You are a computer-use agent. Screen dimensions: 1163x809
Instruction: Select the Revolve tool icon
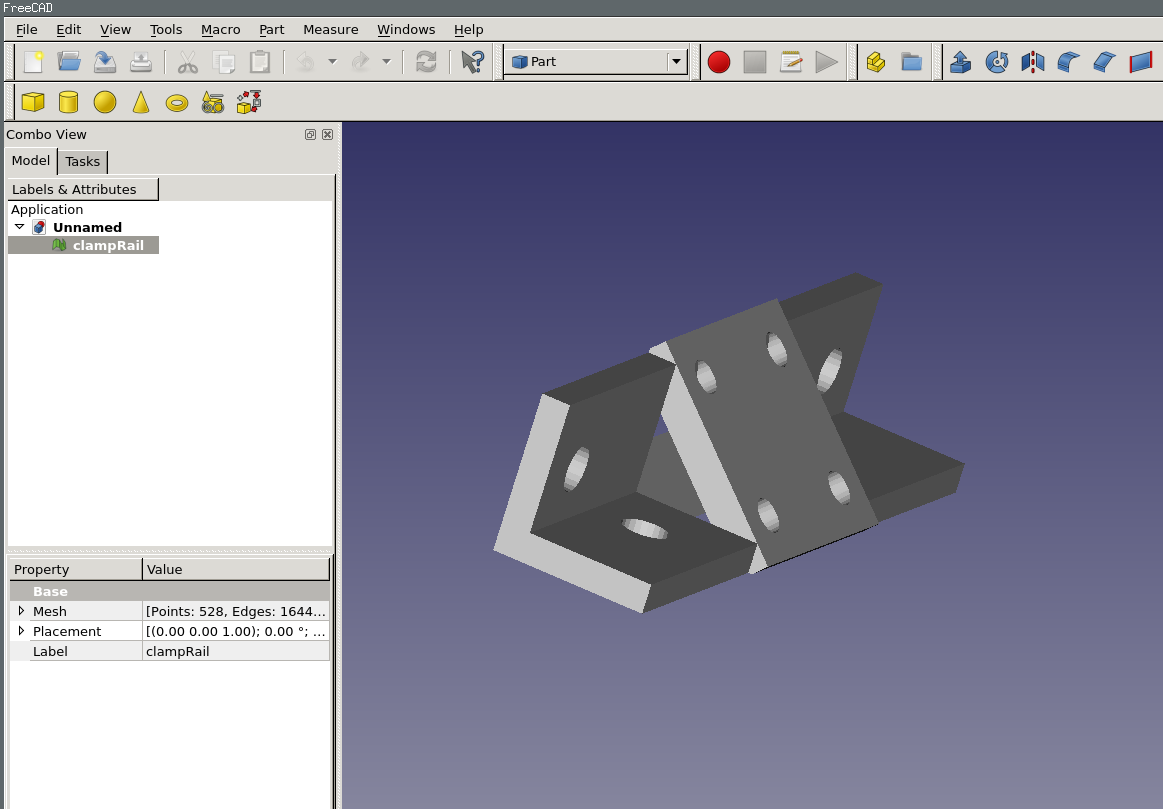pyautogui.click(x=996, y=62)
